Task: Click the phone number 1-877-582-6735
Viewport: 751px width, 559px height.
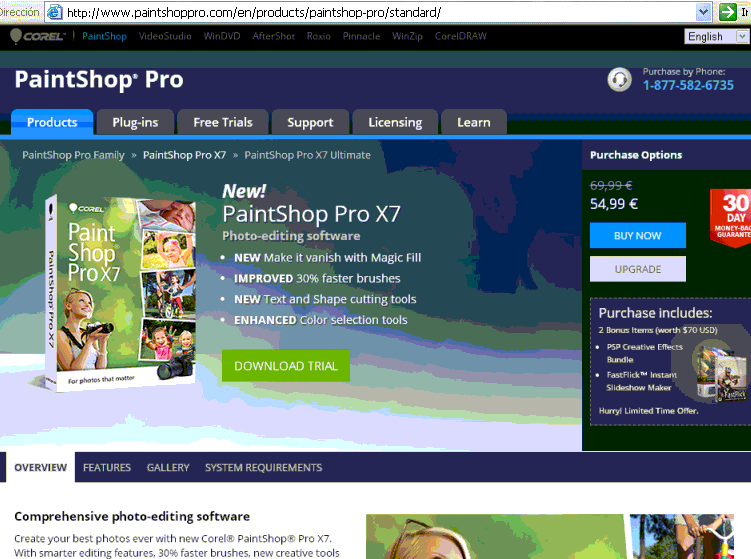Action: point(688,85)
